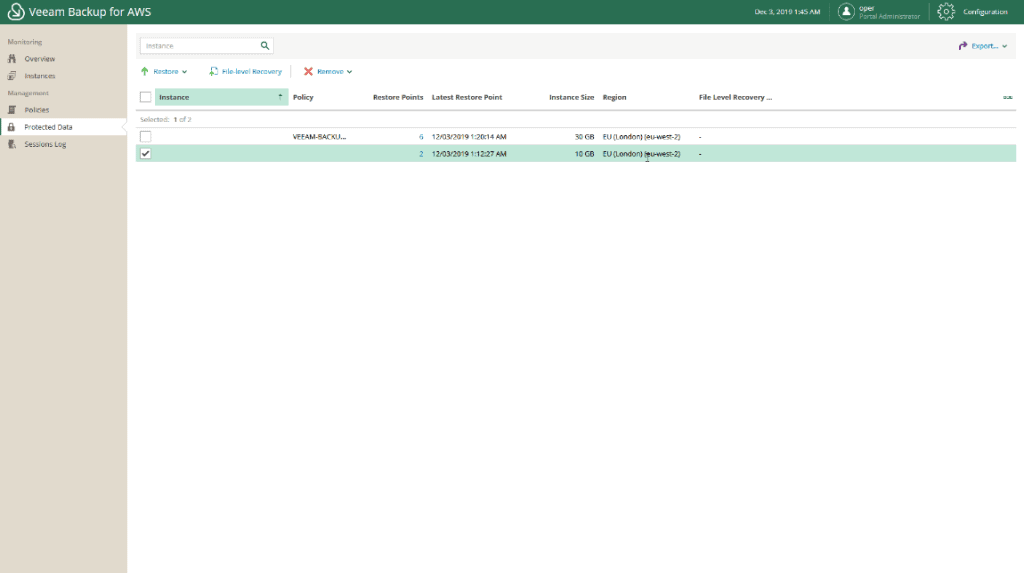Click the Configuration gear icon
The image size is (1024, 573).
[946, 12]
